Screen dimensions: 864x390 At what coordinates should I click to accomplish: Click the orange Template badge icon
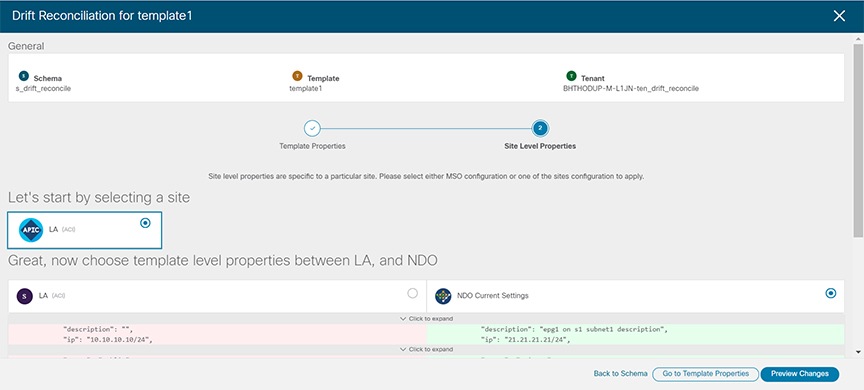click(x=297, y=76)
